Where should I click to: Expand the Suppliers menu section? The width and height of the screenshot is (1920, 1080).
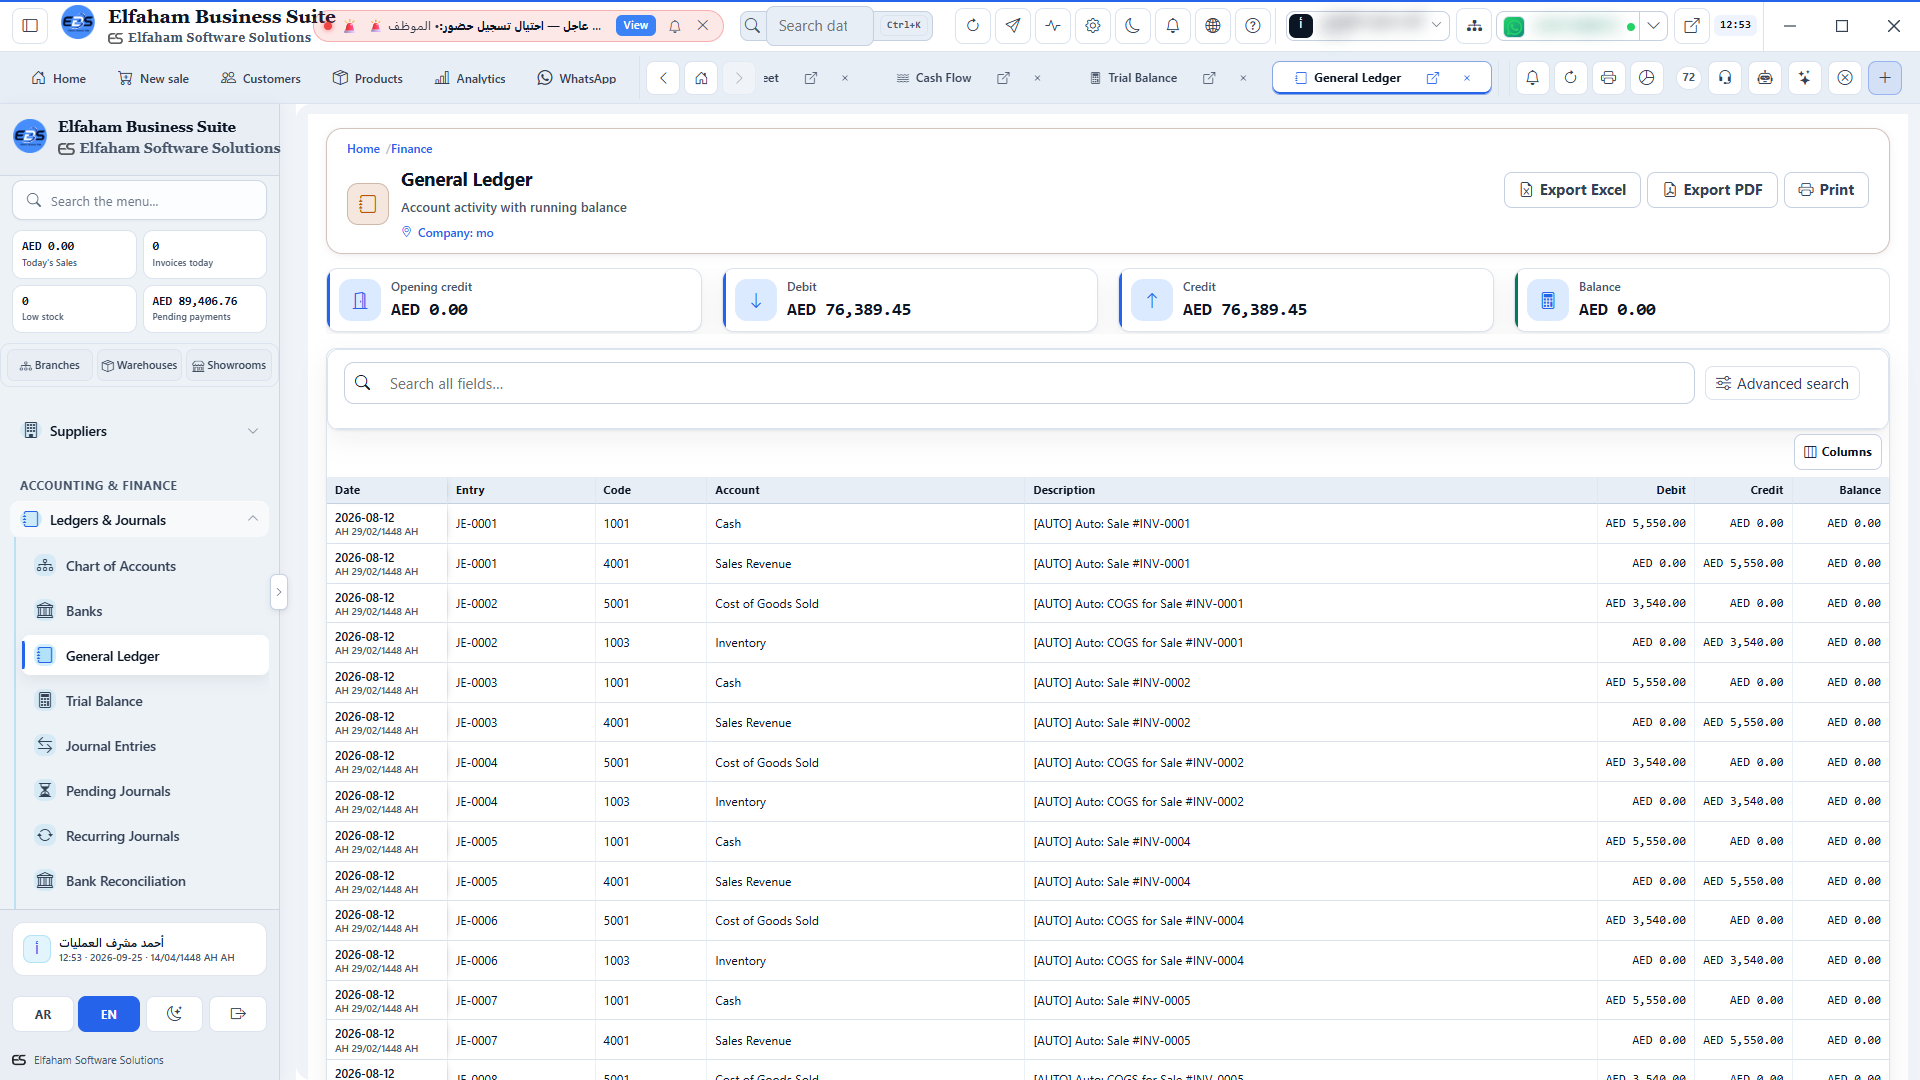click(x=139, y=431)
